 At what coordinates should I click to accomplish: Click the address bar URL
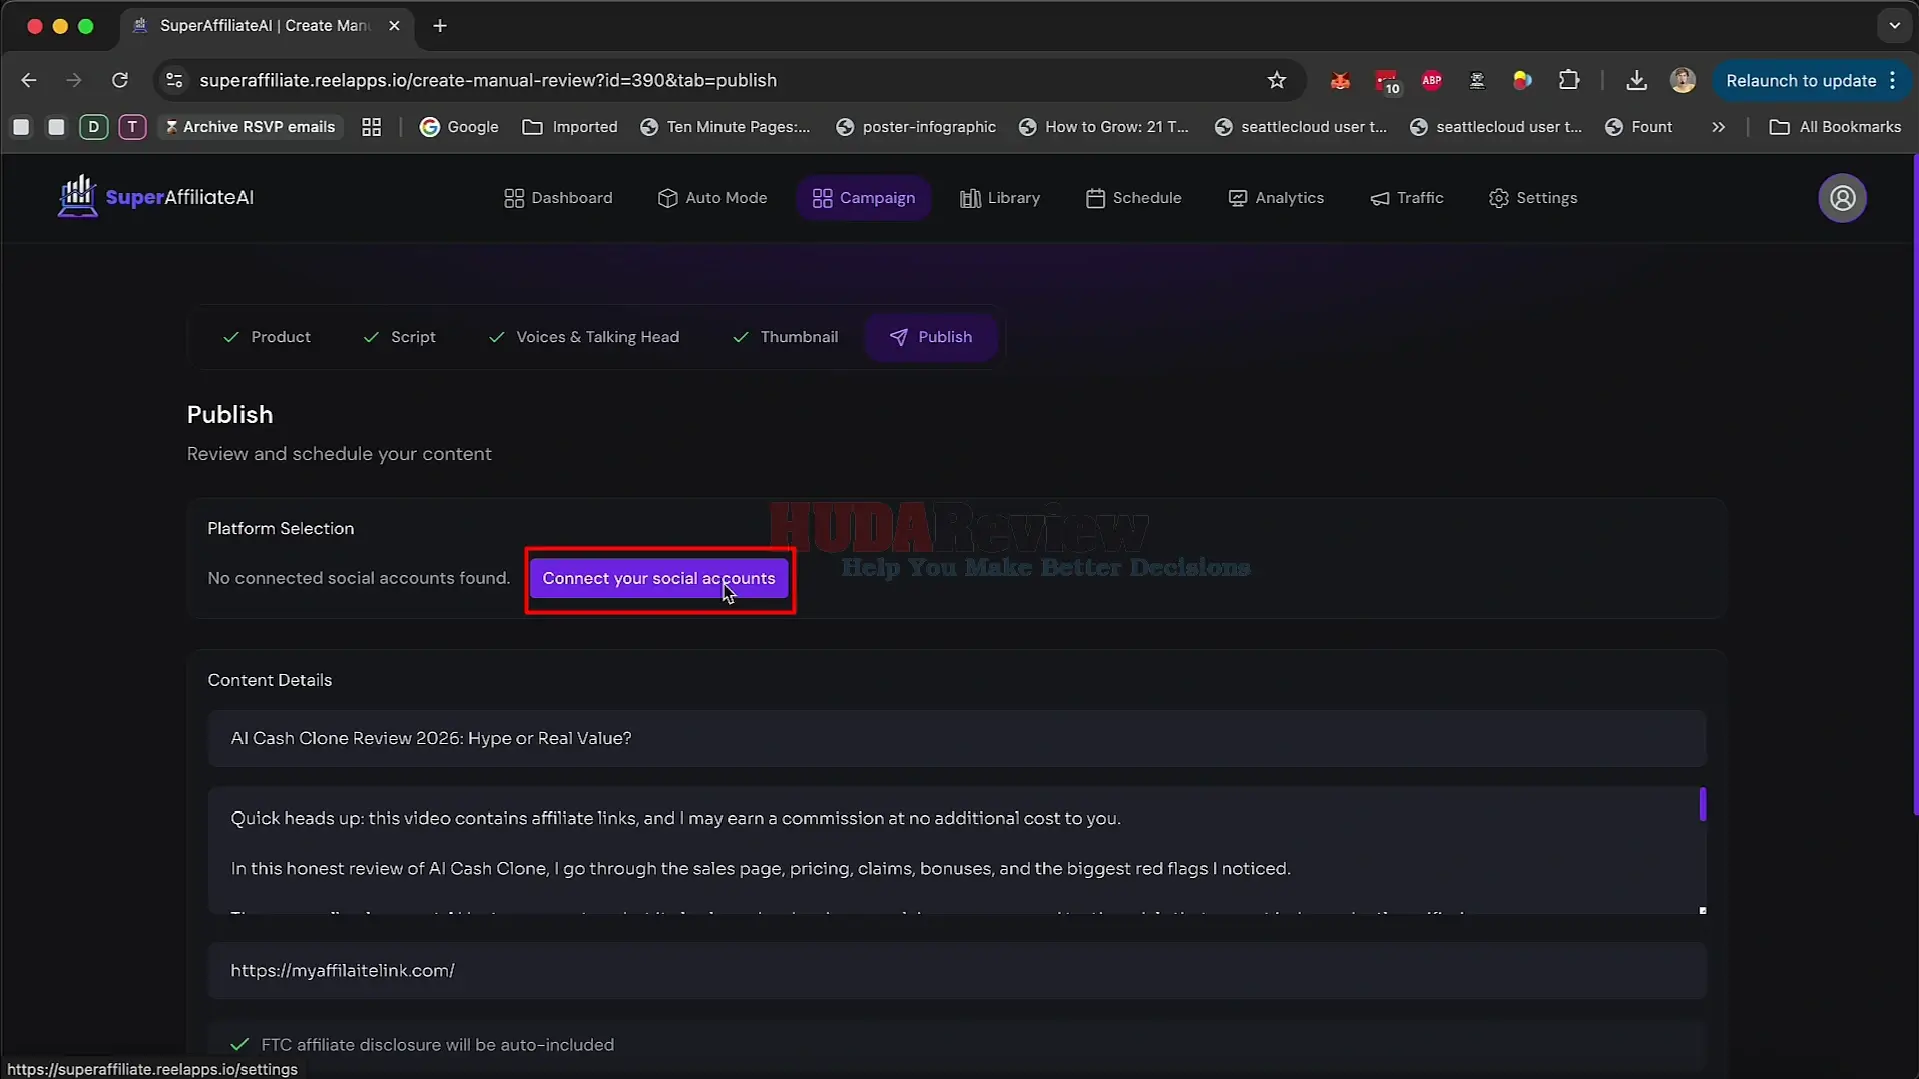click(x=488, y=80)
